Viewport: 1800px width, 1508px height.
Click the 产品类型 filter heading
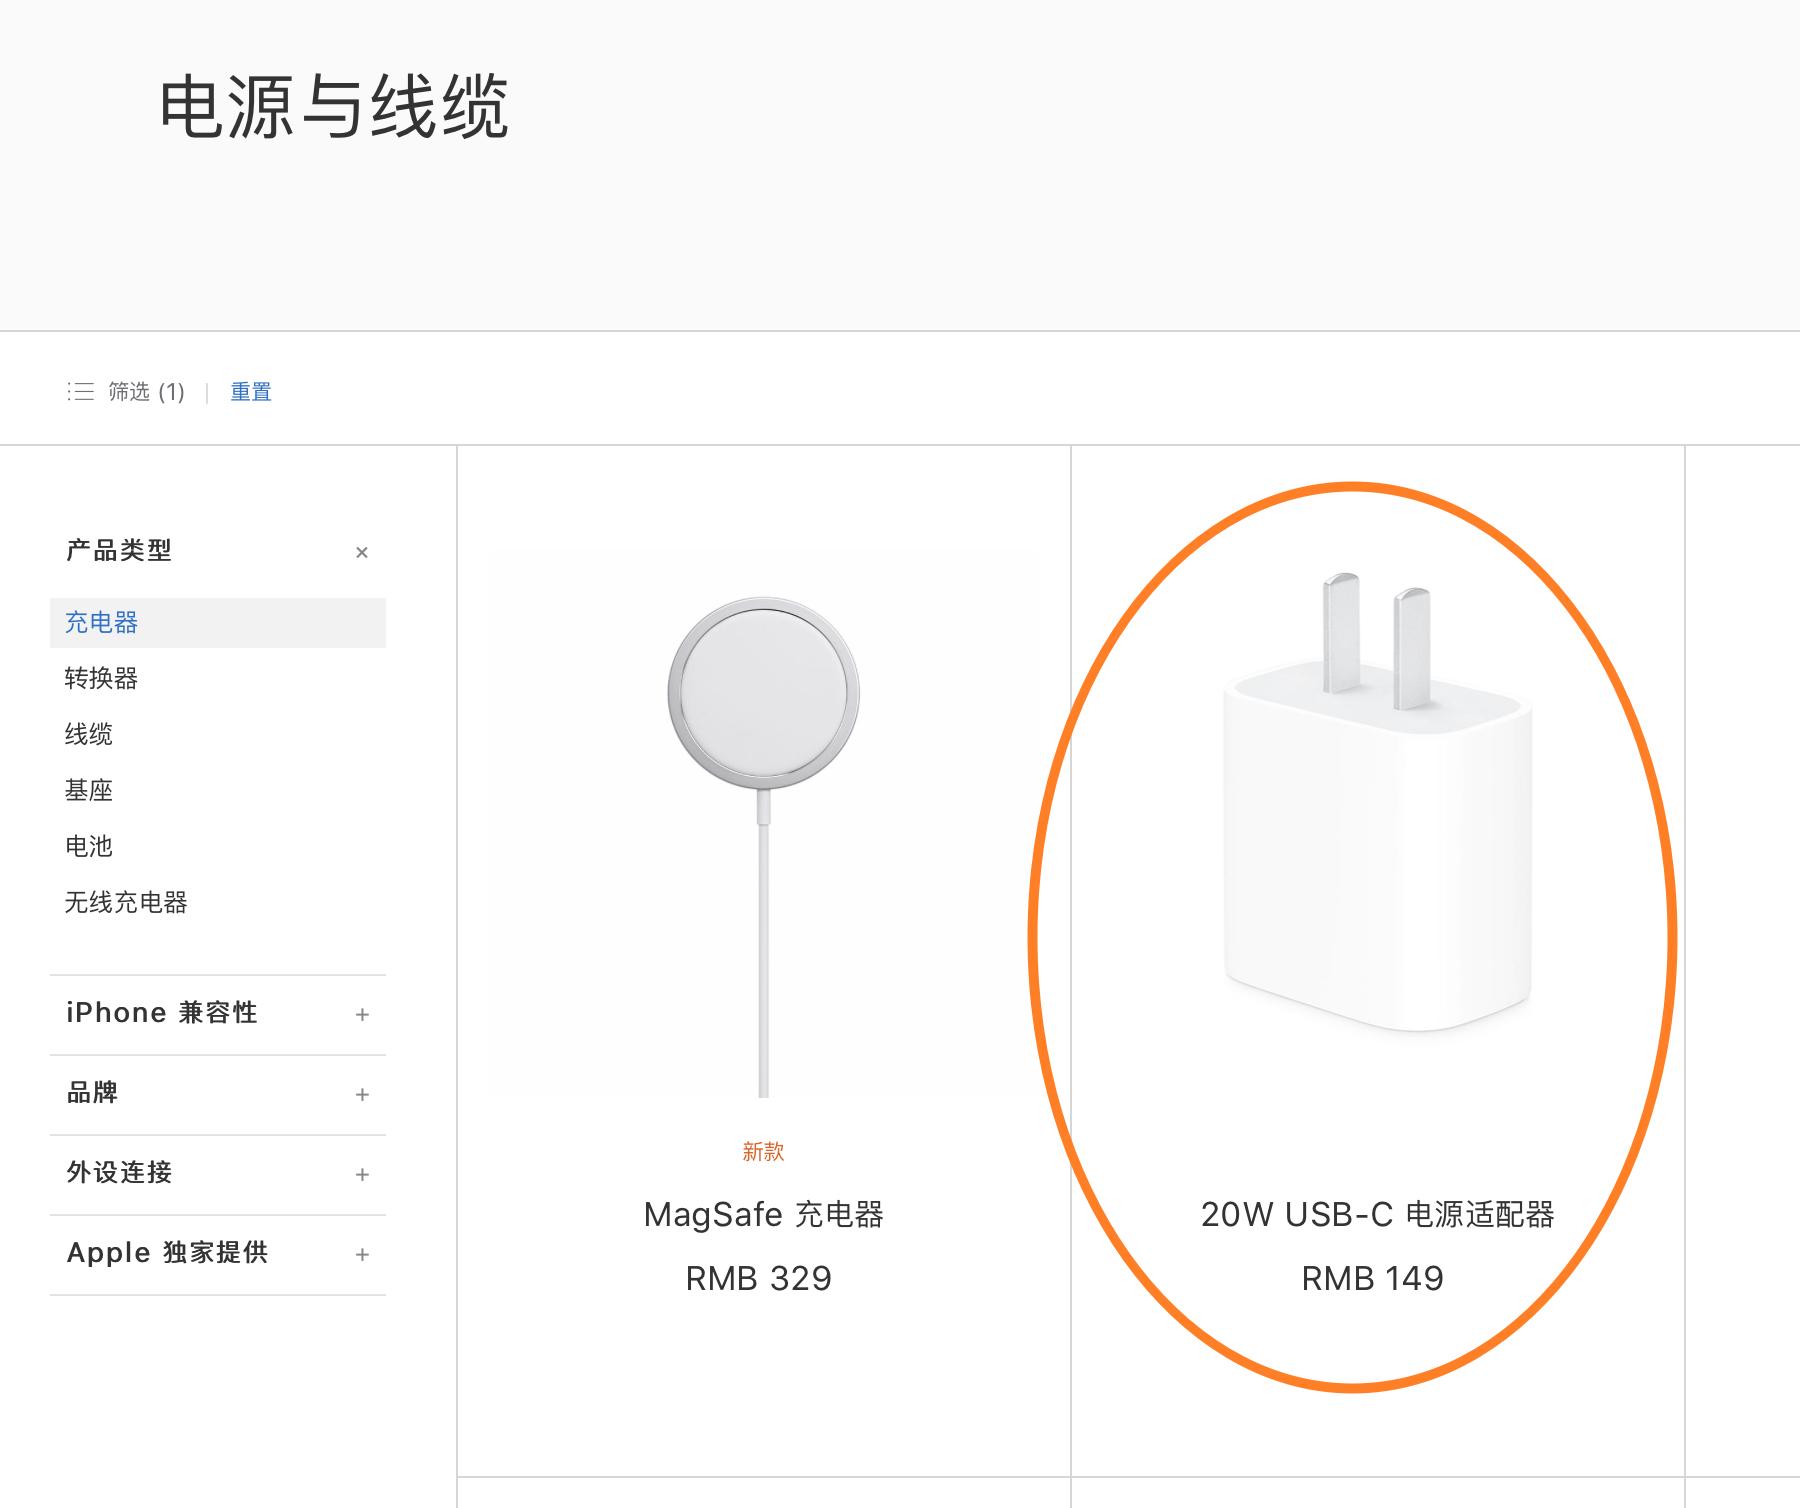119,551
